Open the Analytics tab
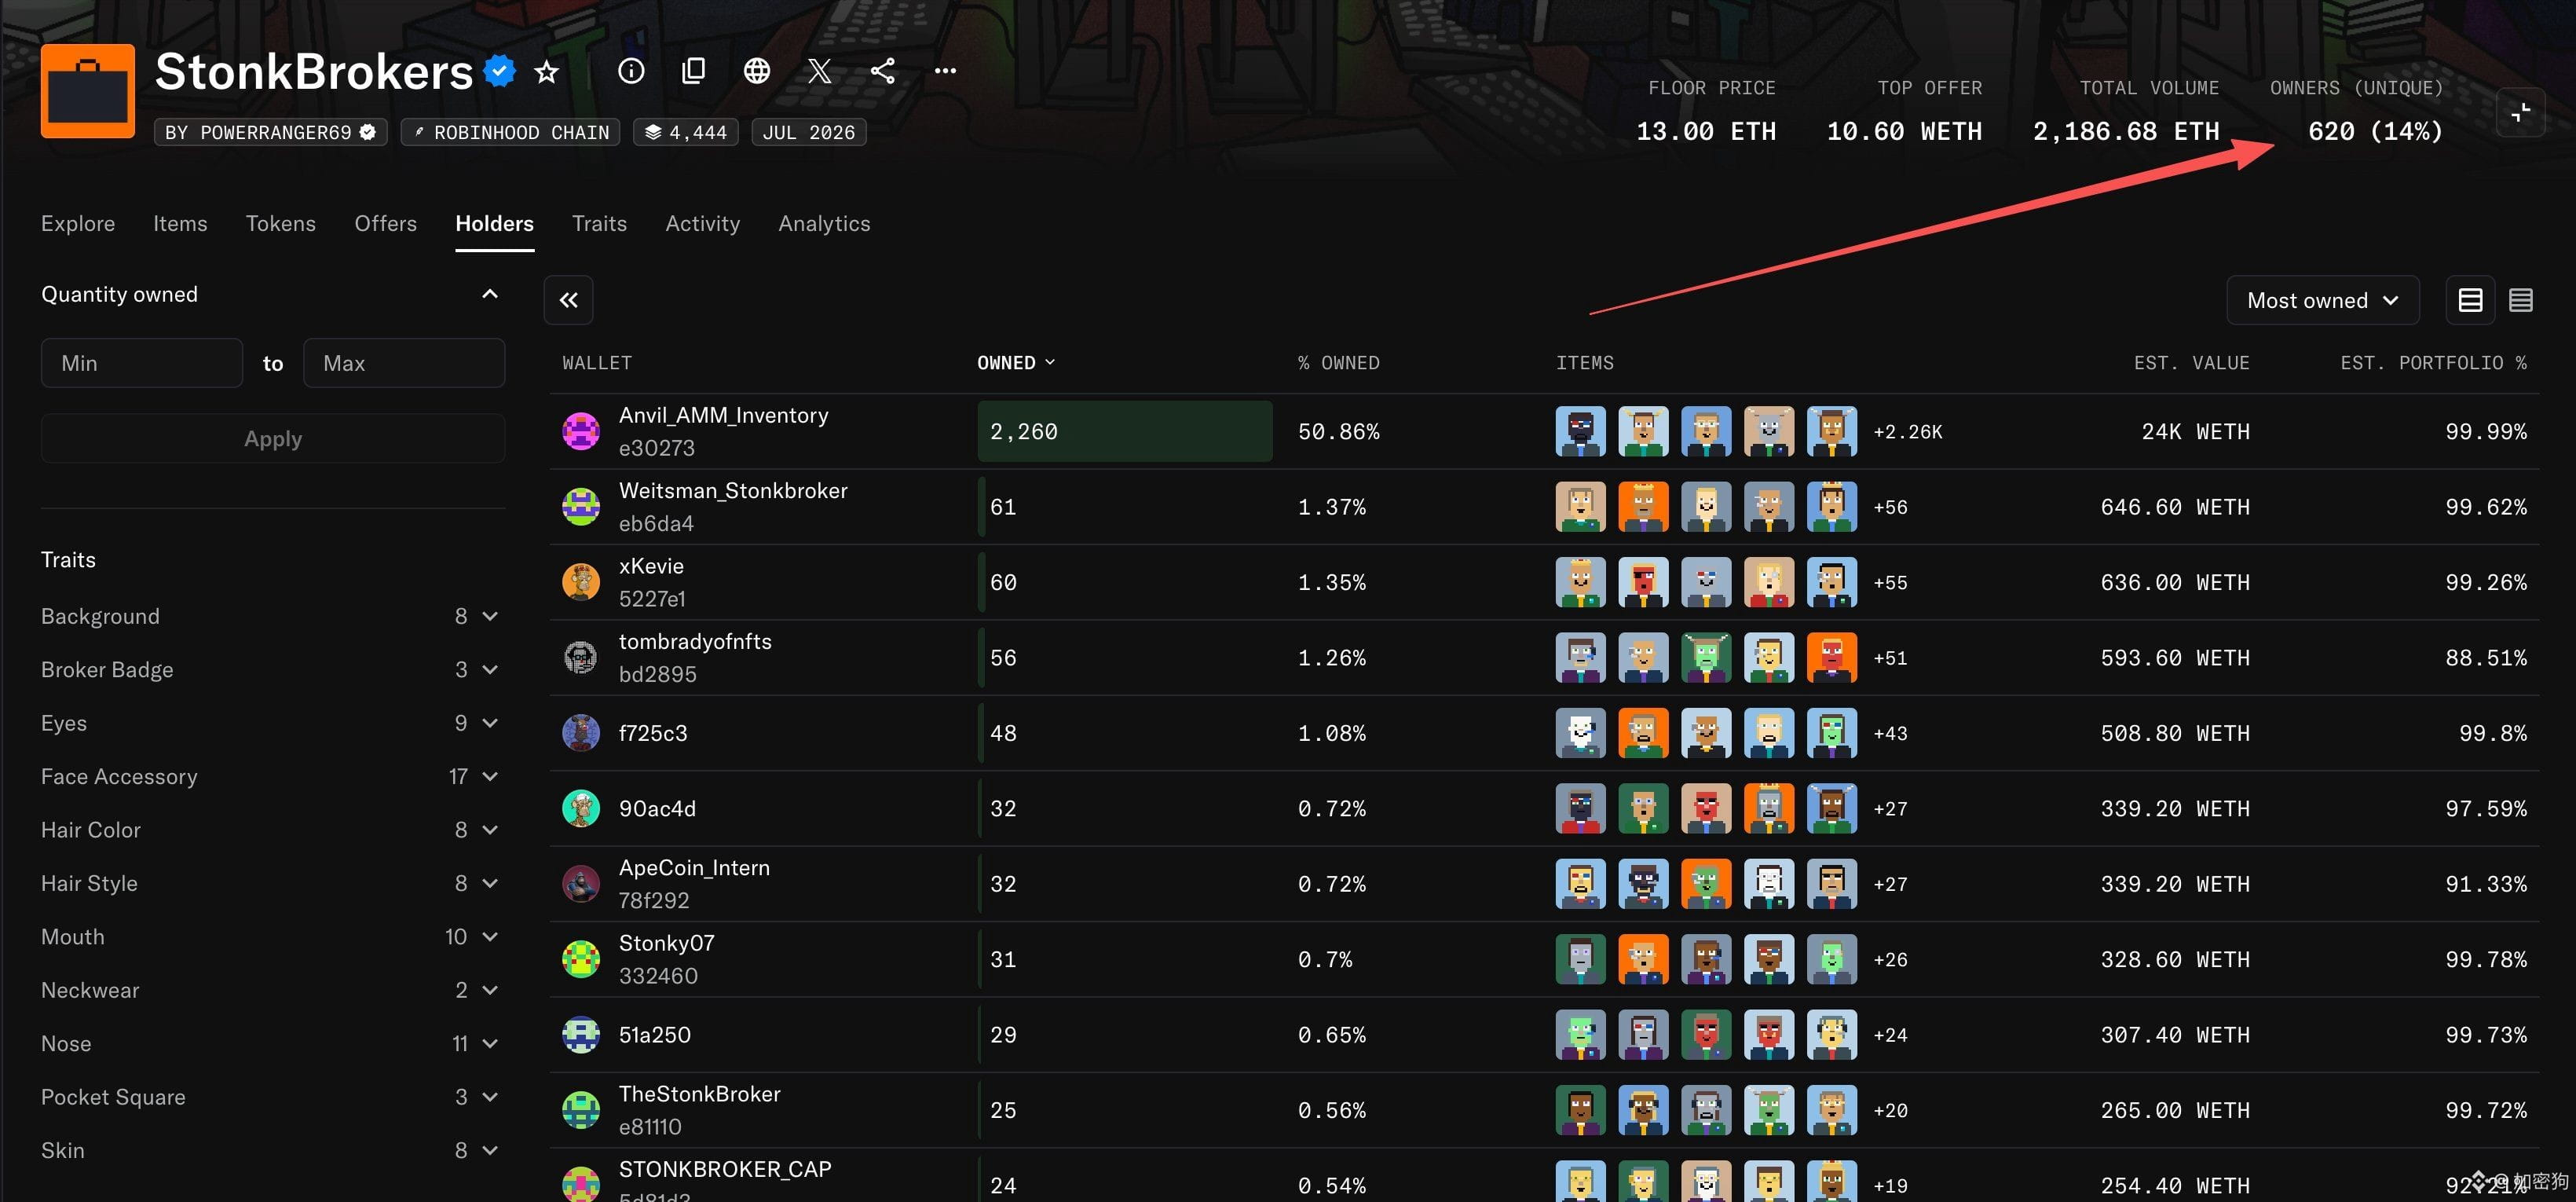 coord(824,224)
